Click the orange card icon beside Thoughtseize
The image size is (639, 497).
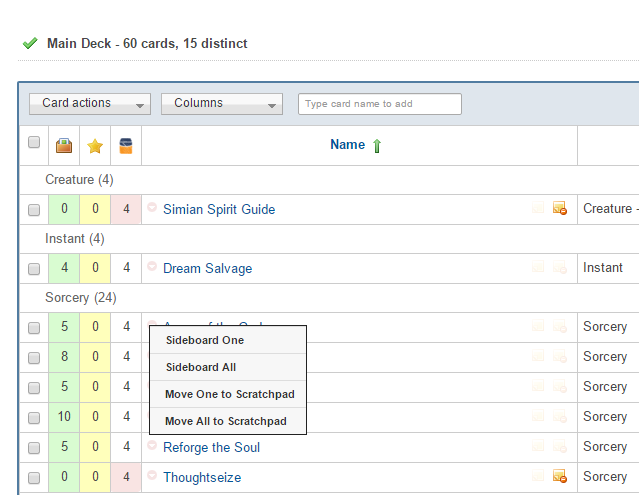pyautogui.click(x=559, y=477)
